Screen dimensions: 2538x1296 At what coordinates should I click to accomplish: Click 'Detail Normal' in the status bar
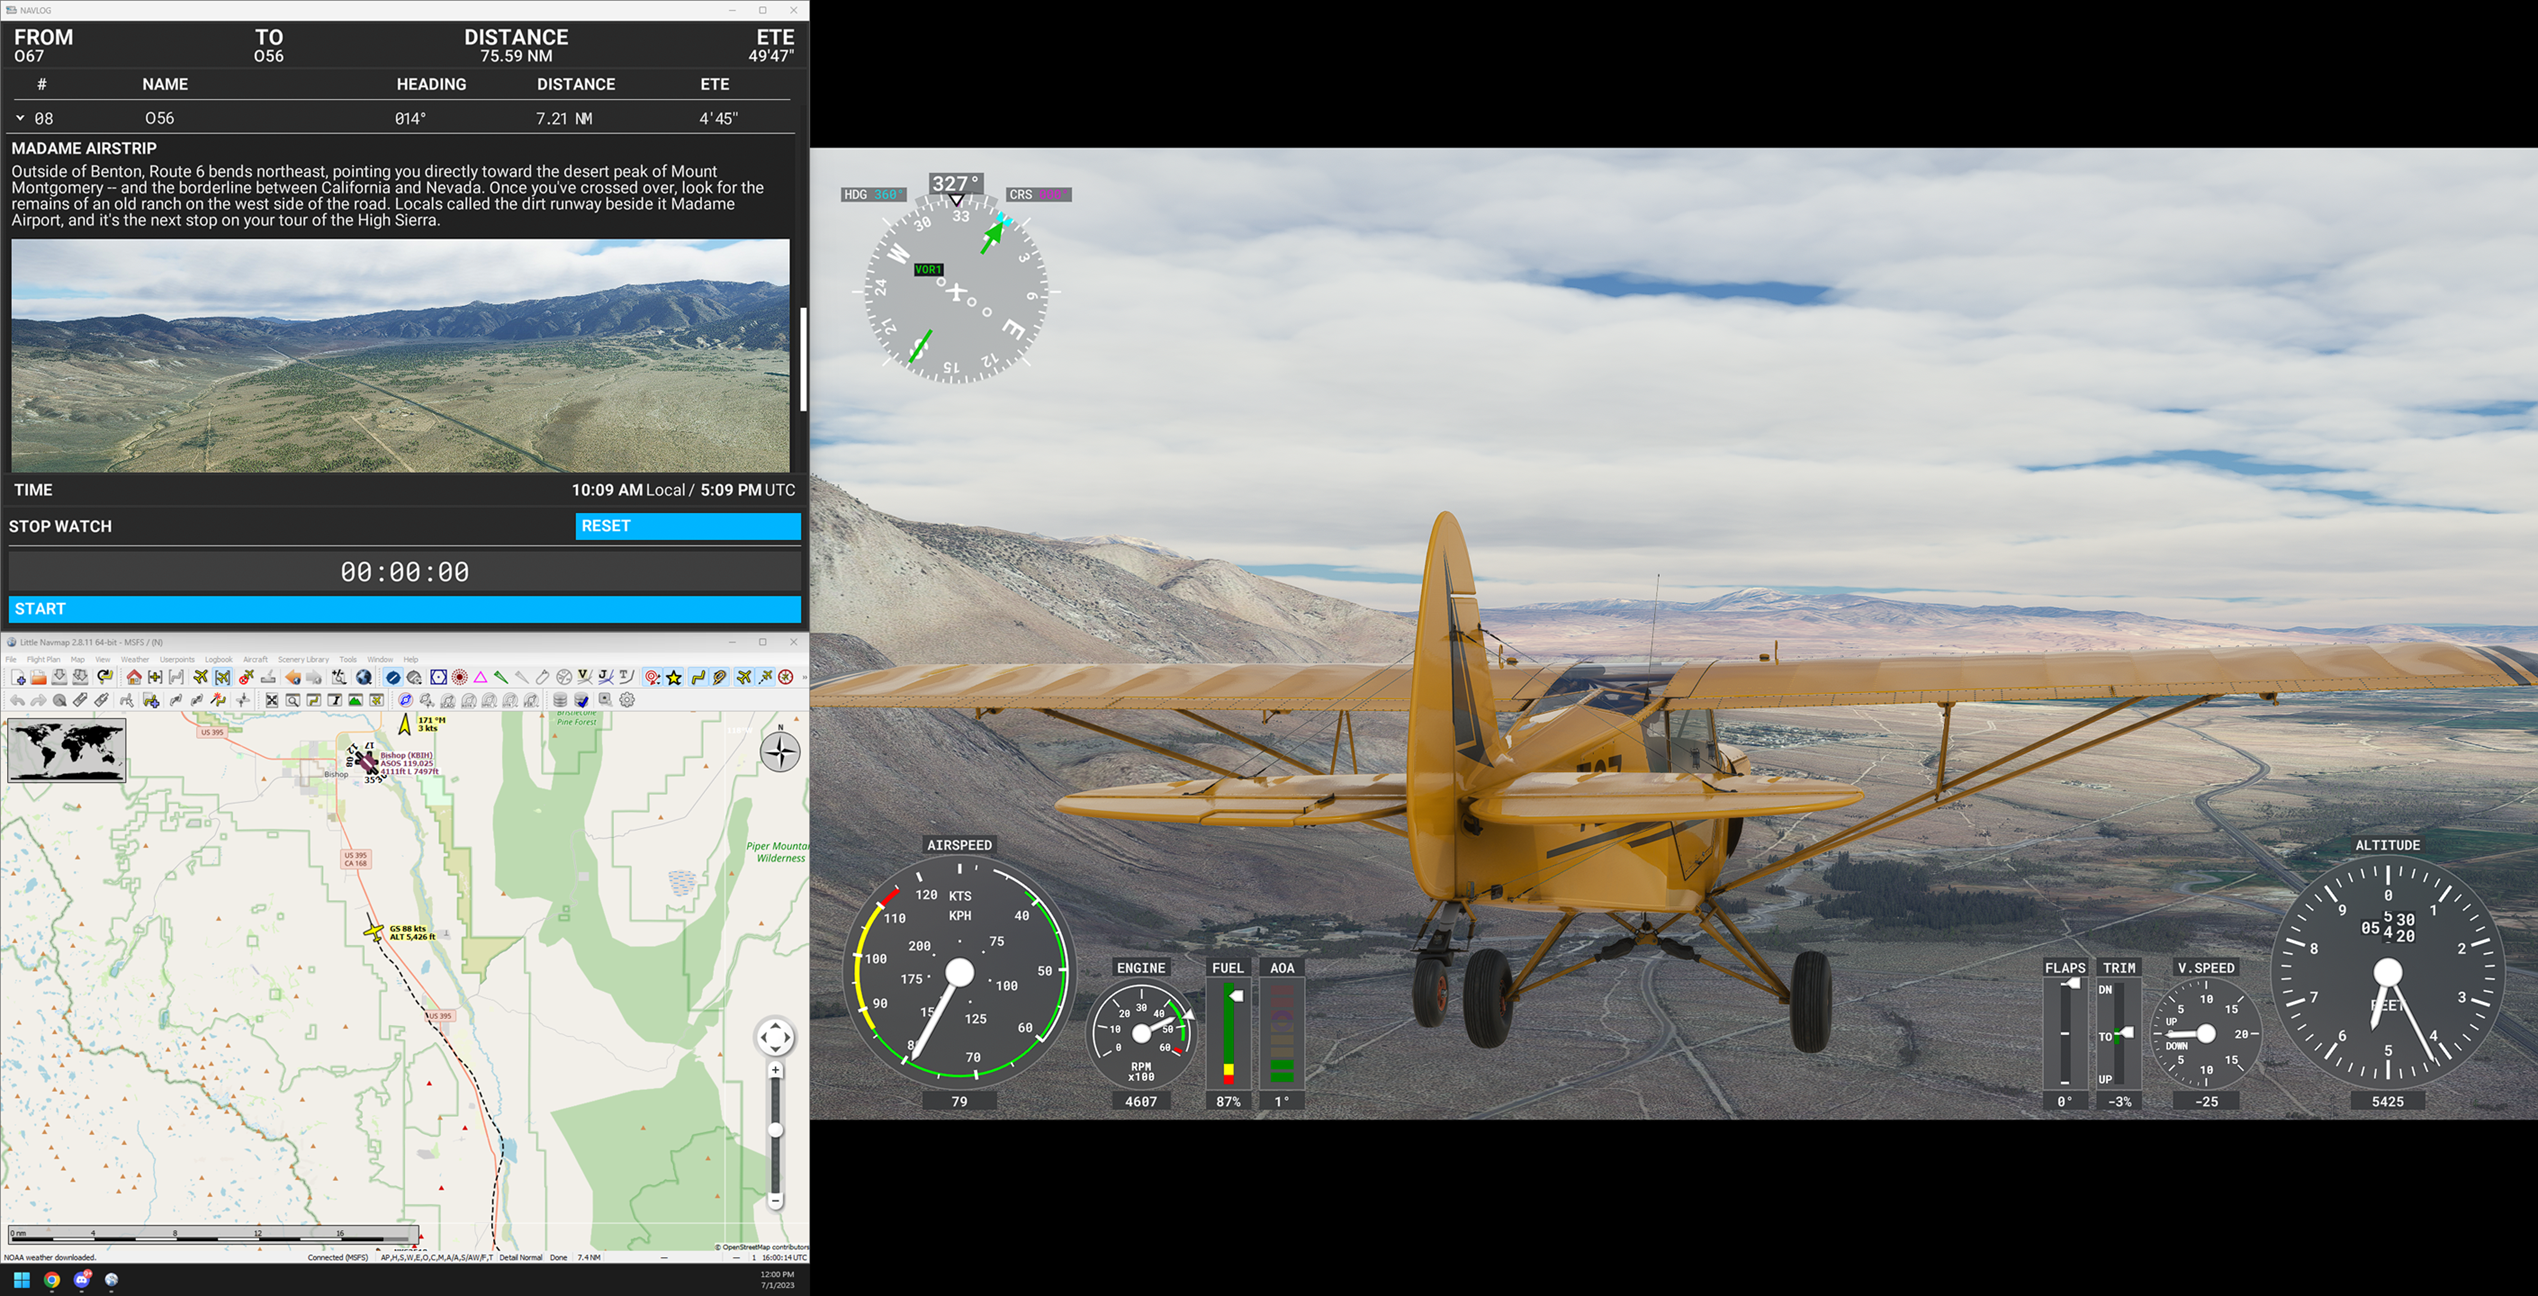520,1257
